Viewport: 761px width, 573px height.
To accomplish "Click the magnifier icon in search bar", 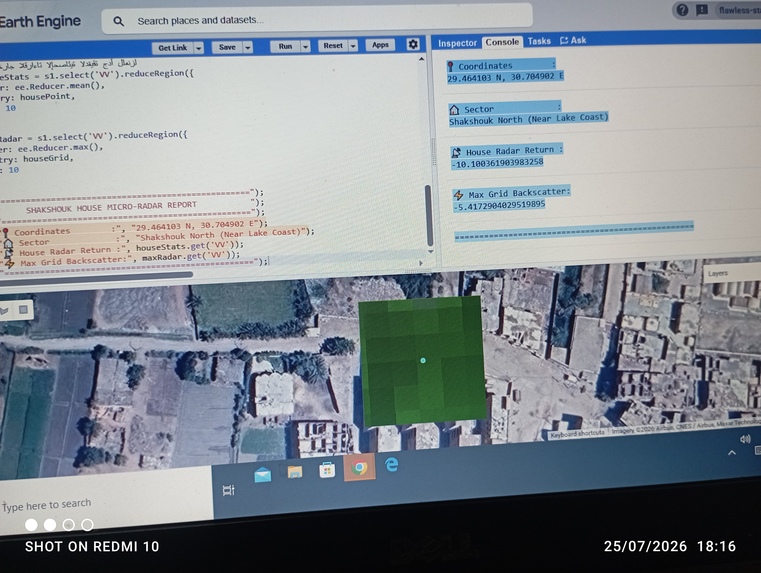I will 118,21.
